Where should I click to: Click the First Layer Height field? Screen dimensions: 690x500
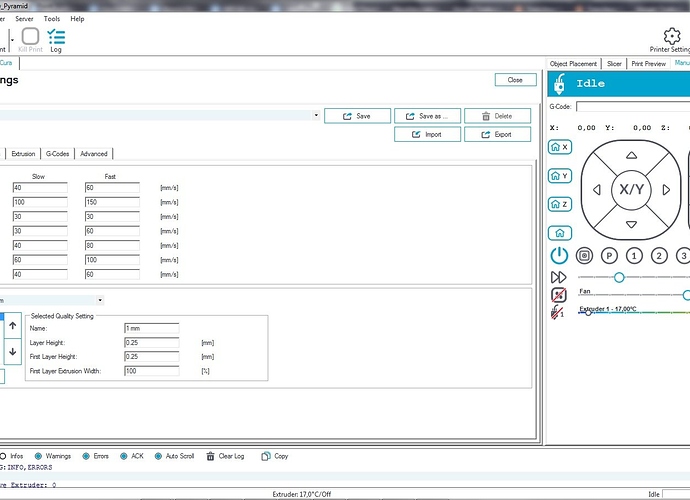152,357
